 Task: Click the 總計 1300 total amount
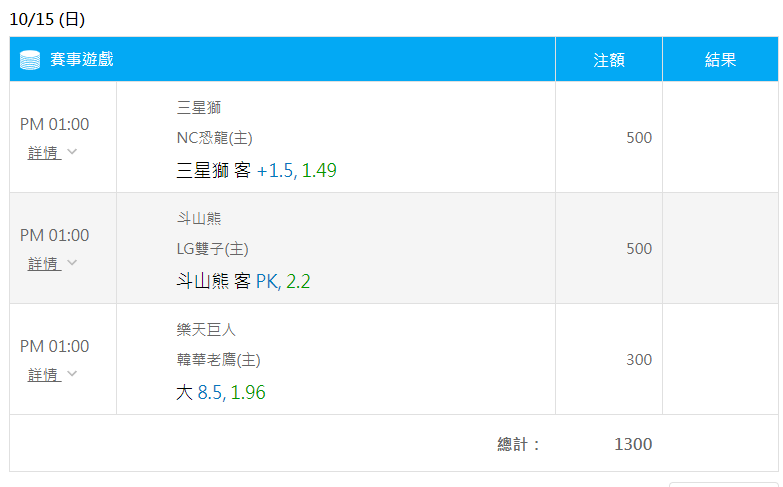pyautogui.click(x=633, y=444)
